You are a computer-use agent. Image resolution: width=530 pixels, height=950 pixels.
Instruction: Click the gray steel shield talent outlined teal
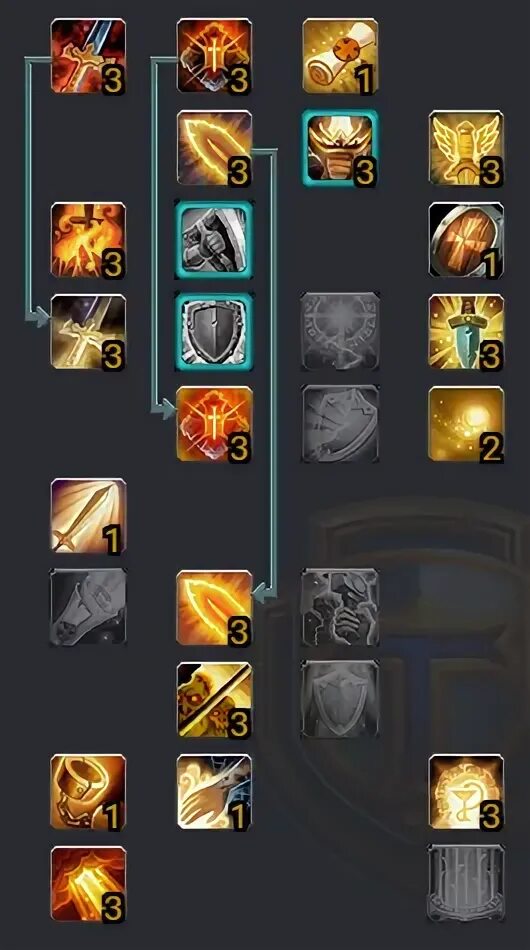click(214, 332)
